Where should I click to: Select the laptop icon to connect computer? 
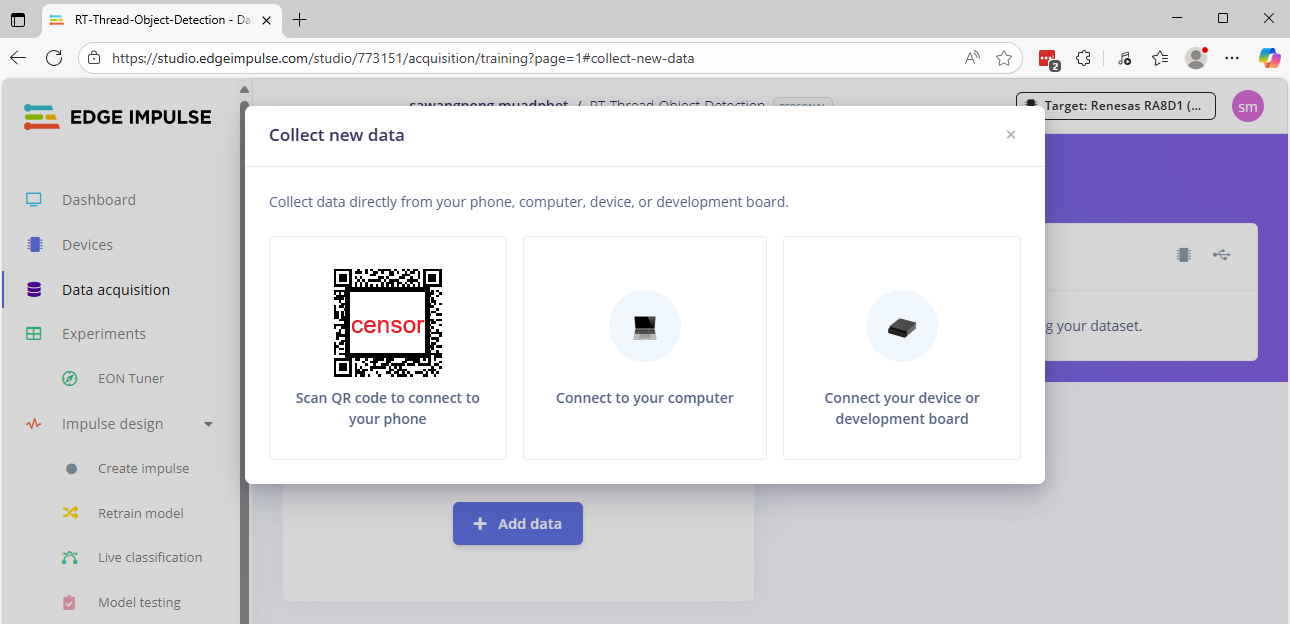point(644,326)
